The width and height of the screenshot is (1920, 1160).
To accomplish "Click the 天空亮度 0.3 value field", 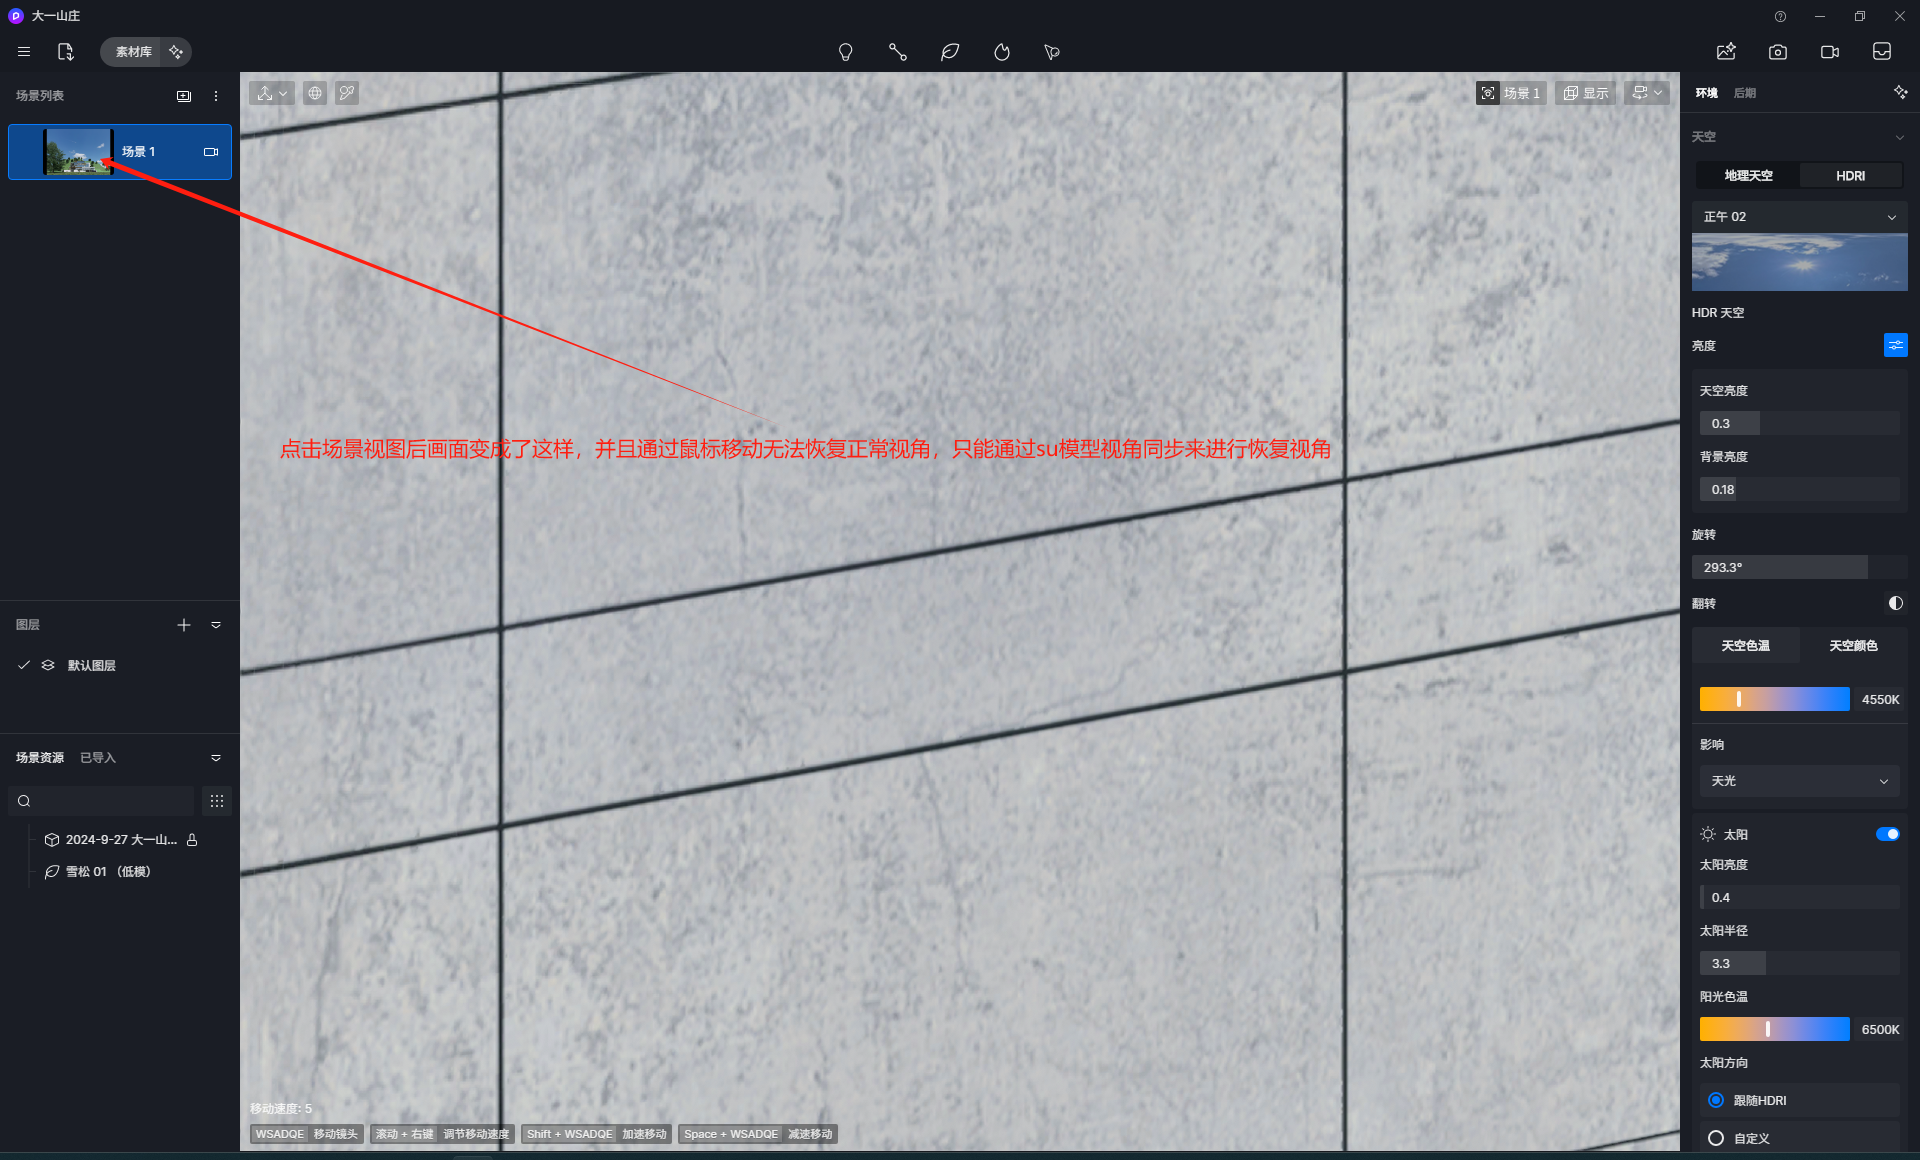I will [x=1799, y=423].
